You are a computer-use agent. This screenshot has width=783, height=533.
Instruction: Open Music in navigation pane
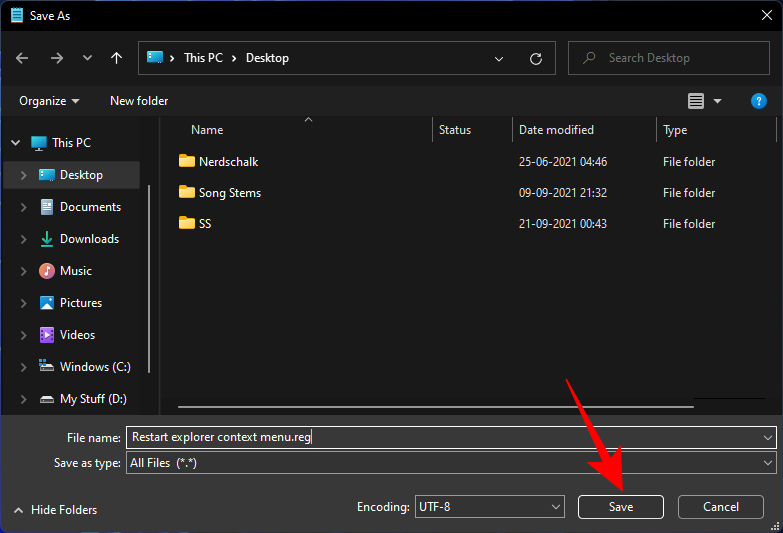pyautogui.click(x=75, y=271)
